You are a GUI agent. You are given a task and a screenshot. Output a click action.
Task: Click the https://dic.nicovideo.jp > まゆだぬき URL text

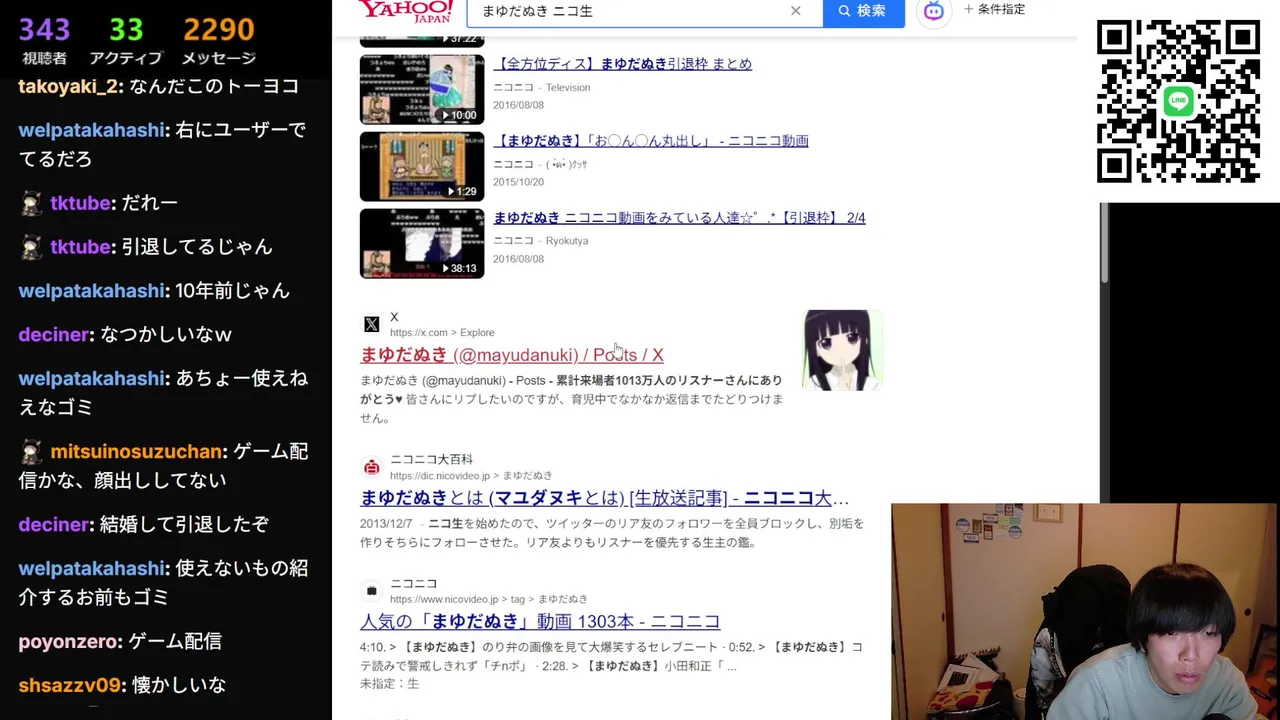[x=471, y=476]
